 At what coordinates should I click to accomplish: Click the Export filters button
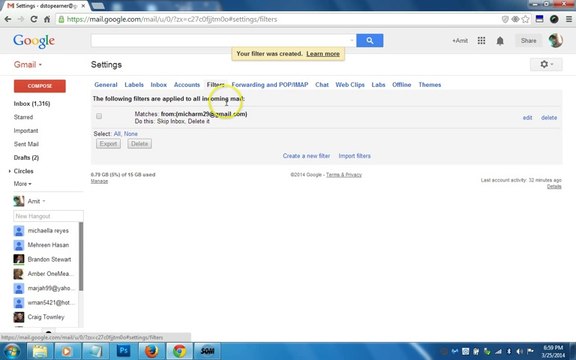pyautogui.click(x=108, y=144)
